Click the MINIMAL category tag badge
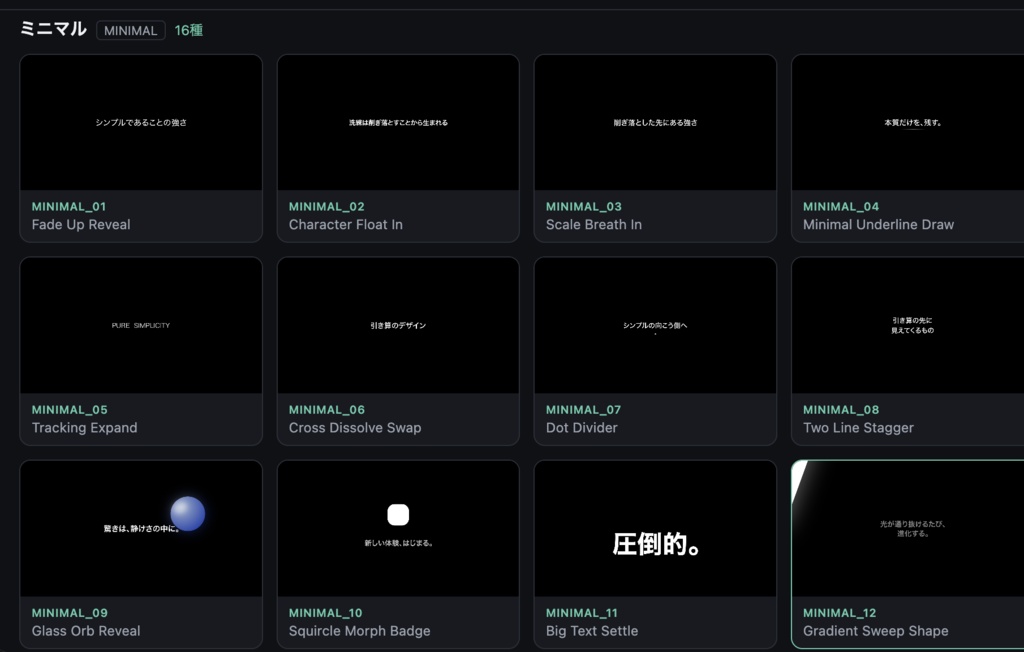Screen dimensions: 1024x652 [131, 31]
